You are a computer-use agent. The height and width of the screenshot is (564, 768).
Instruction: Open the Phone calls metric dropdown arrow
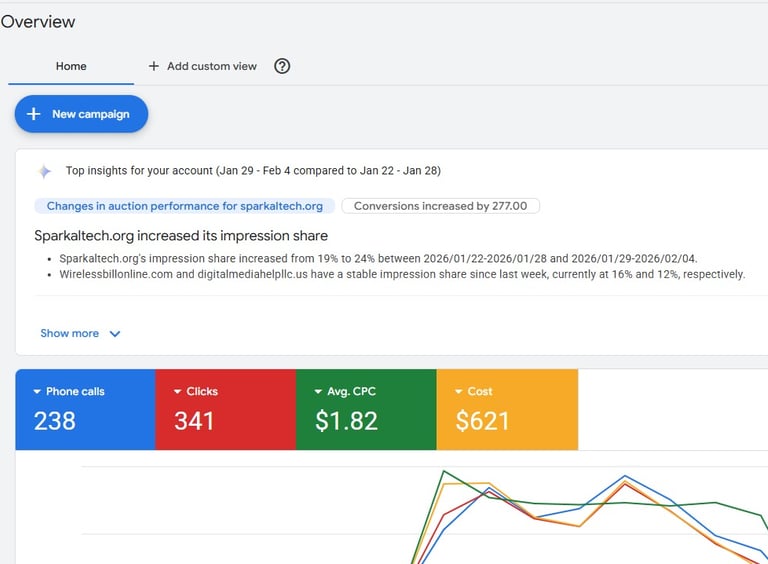tap(37, 392)
